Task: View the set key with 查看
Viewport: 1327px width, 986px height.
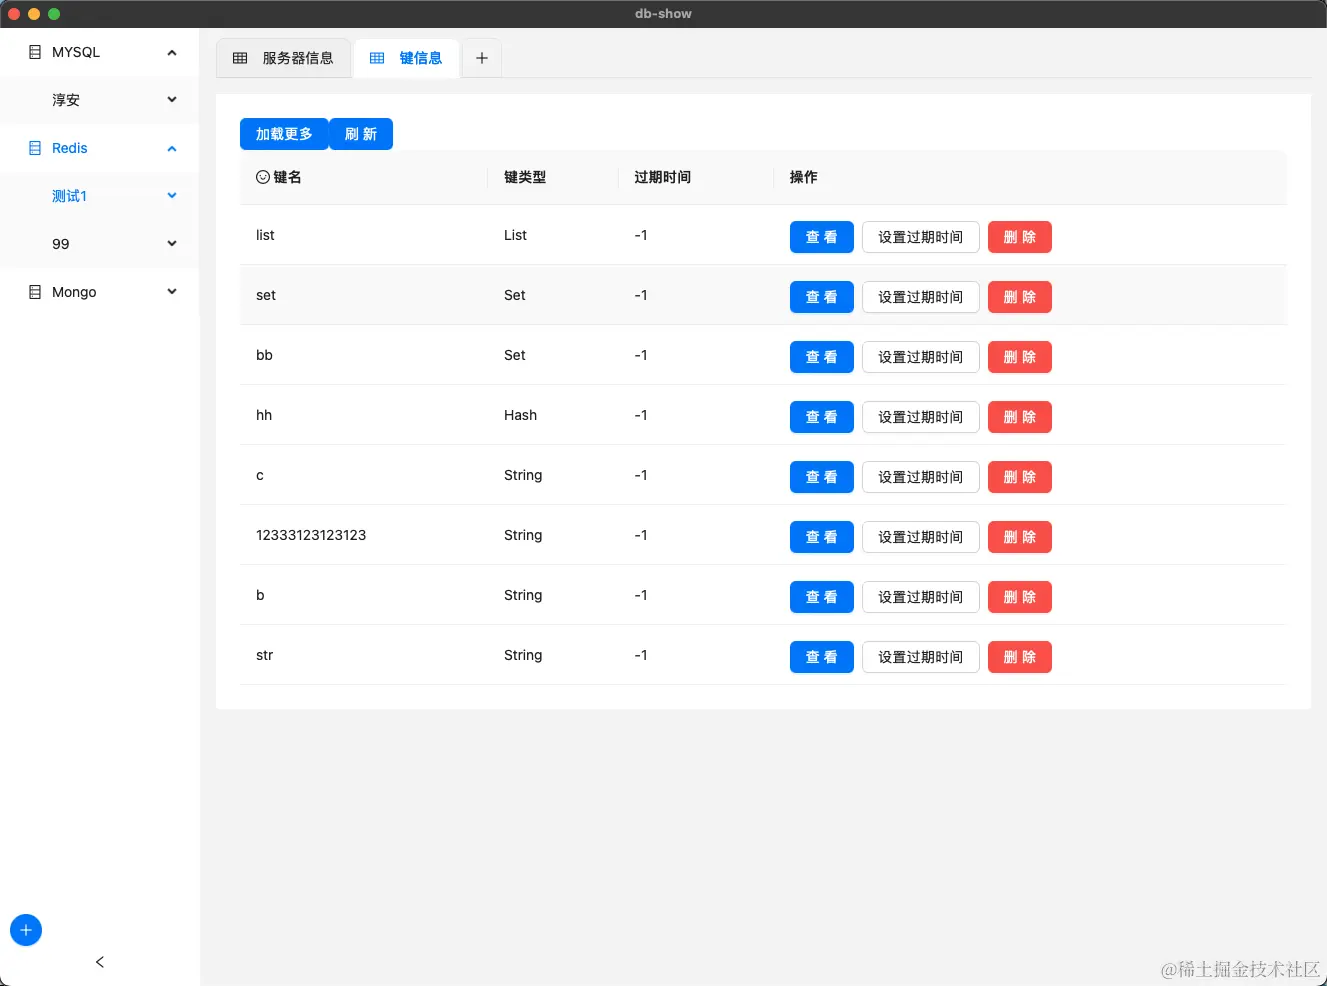Action: [x=822, y=297]
